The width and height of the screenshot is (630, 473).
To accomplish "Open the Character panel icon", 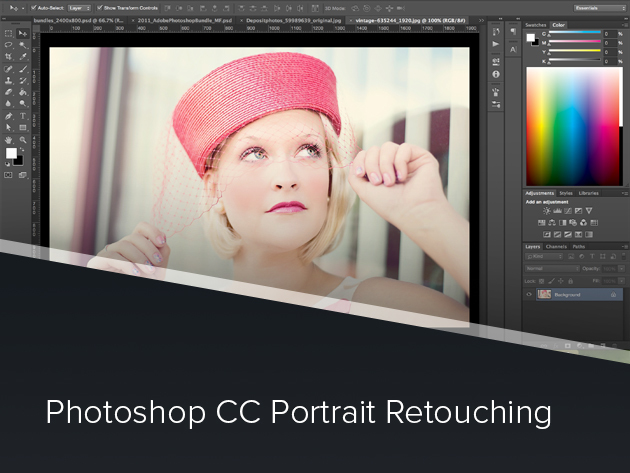I will pos(513,49).
